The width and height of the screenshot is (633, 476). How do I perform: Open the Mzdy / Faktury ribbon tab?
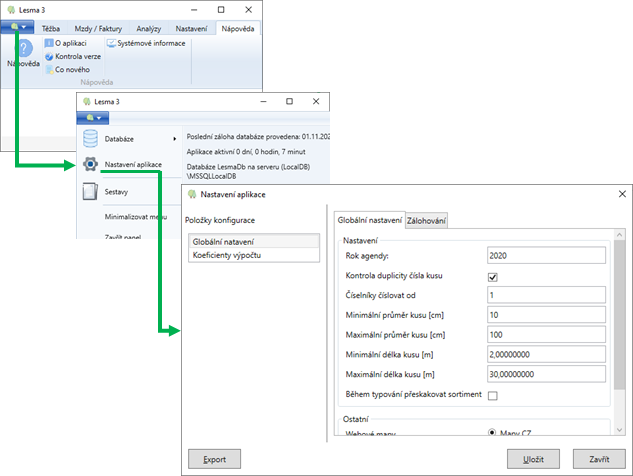coord(96,30)
